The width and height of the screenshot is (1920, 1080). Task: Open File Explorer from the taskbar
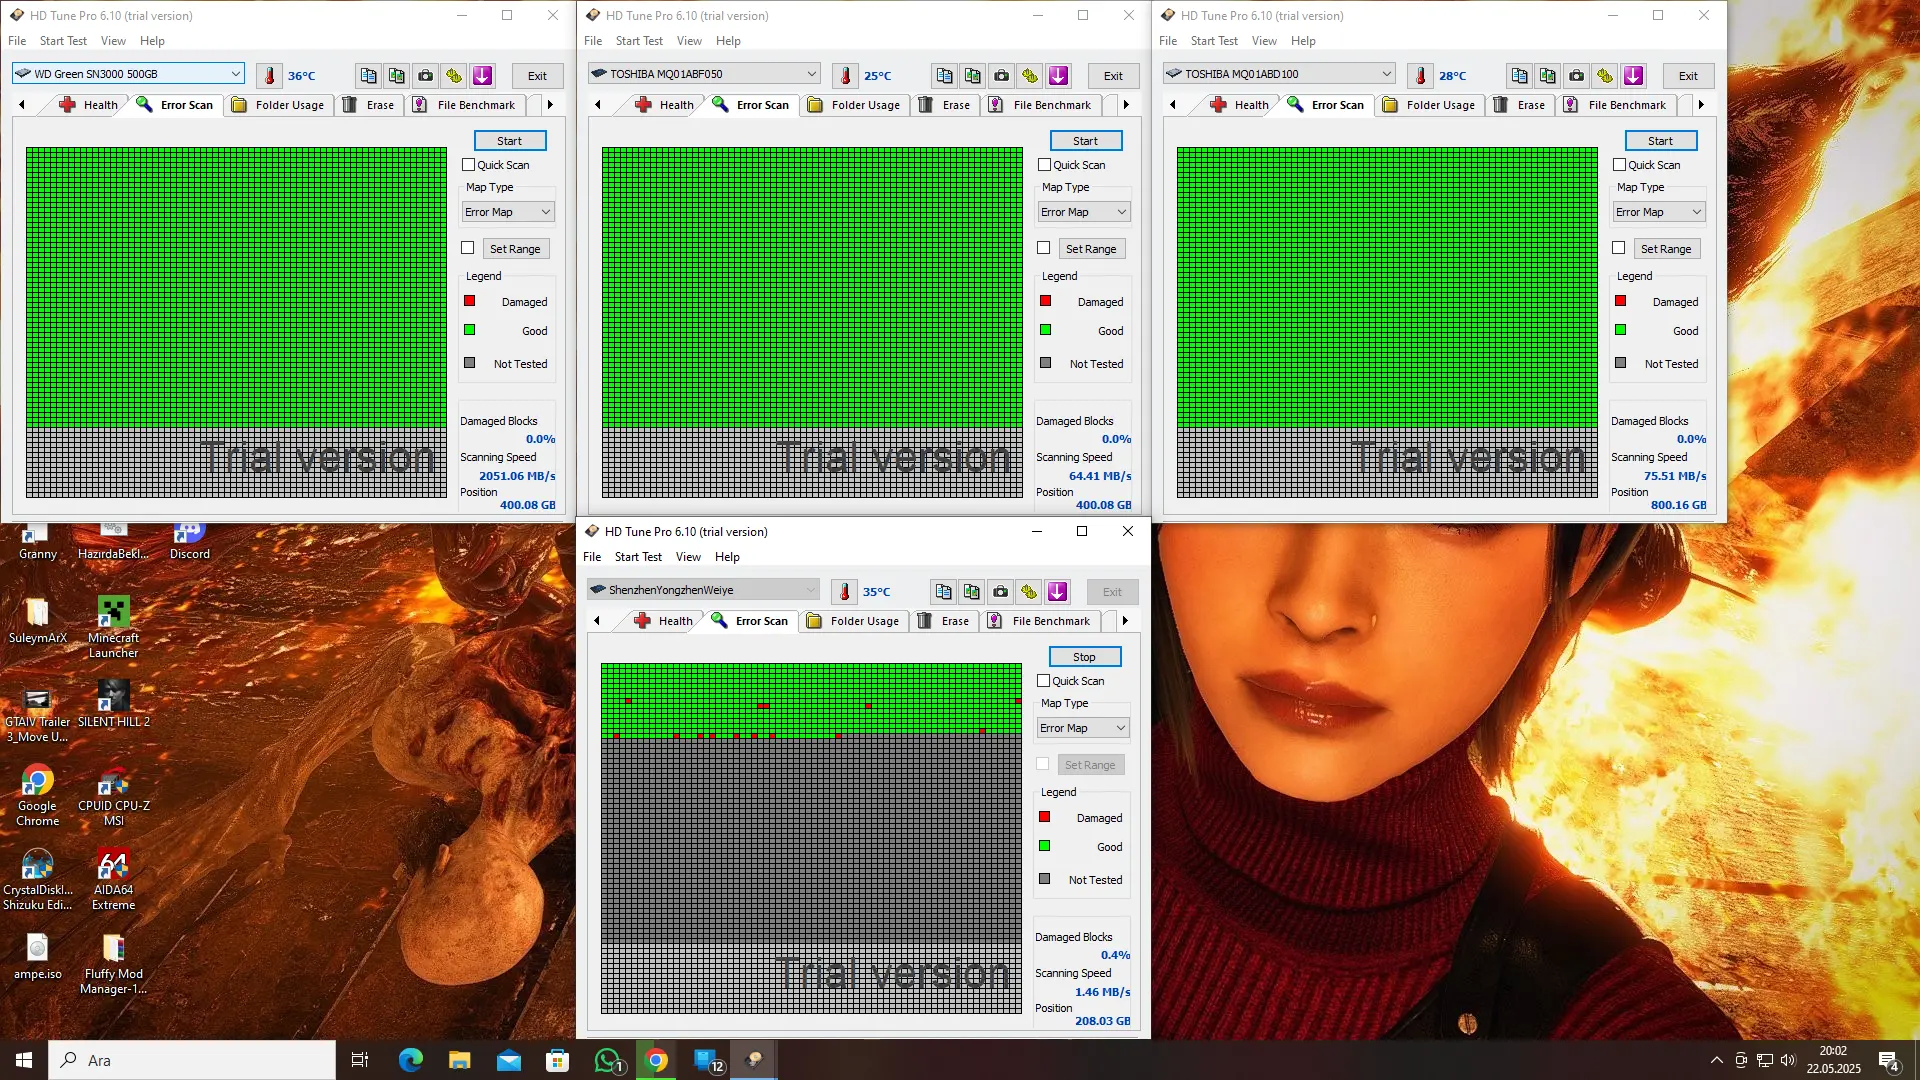pos(460,1060)
